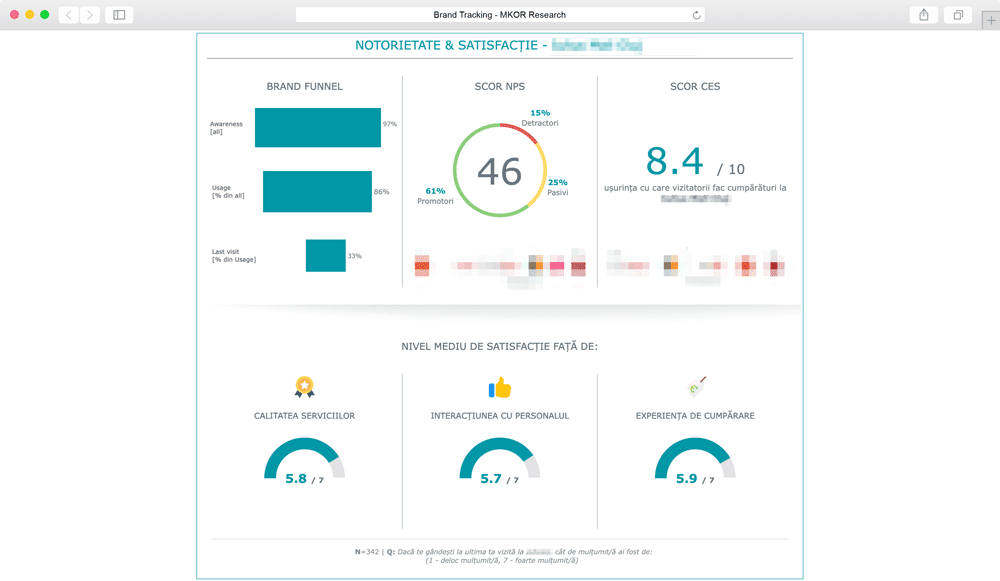Reload the page with the refresh icon
Screen dimensions: 1000x581
pos(696,15)
